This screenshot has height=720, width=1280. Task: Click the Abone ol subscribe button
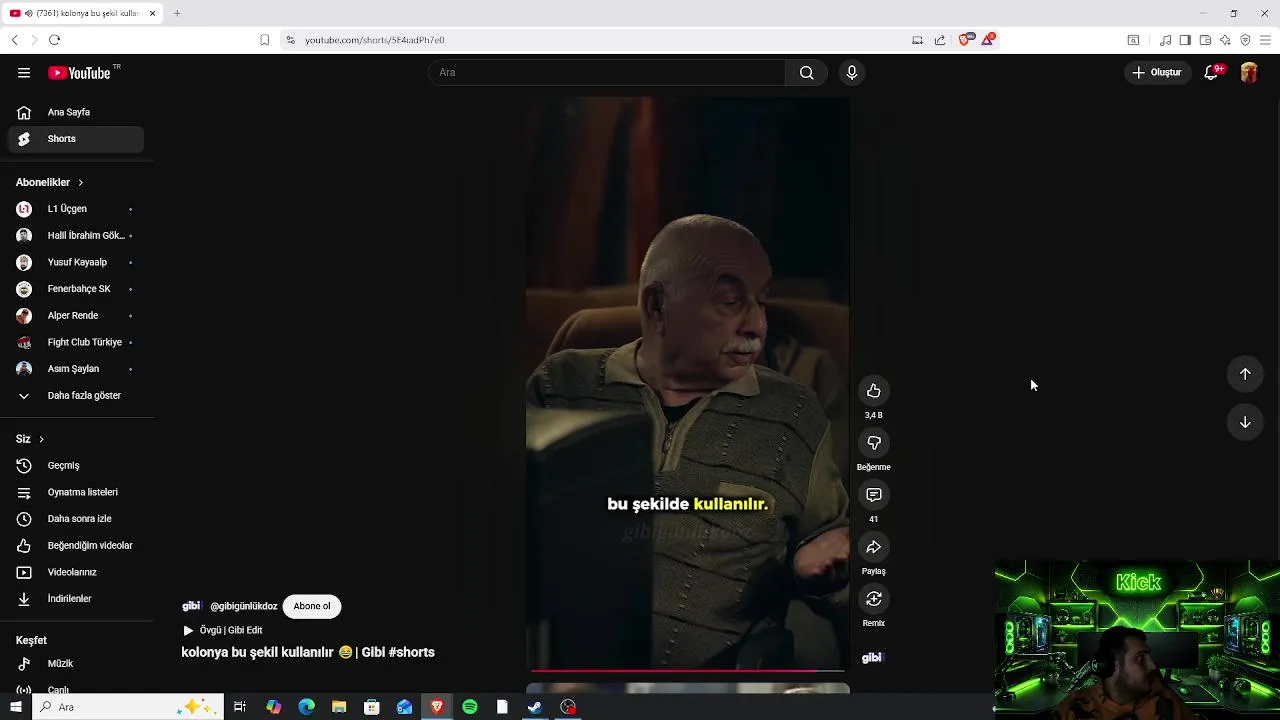[312, 606]
